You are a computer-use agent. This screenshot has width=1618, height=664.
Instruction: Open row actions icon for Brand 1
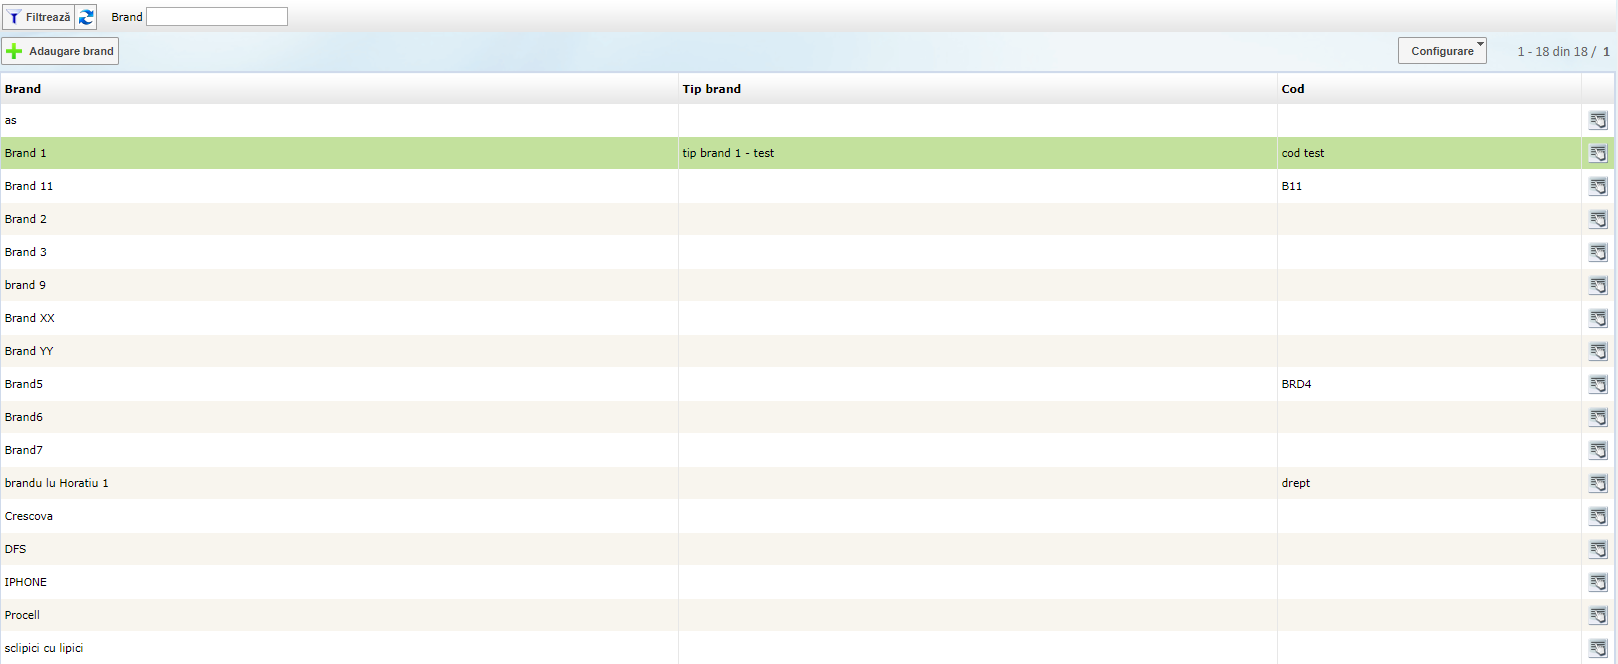coord(1598,153)
